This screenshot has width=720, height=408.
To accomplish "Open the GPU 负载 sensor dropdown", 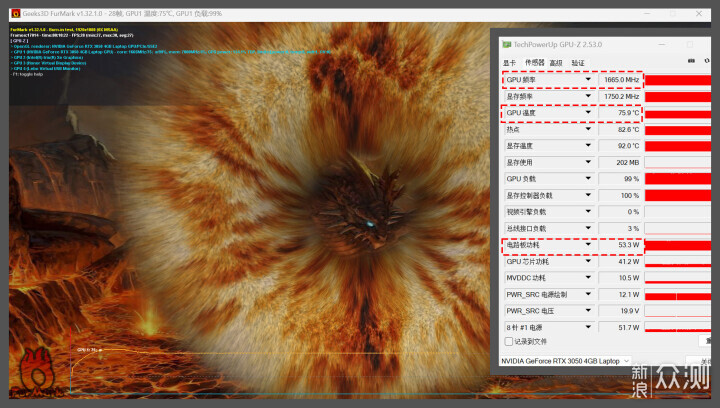I will point(588,179).
